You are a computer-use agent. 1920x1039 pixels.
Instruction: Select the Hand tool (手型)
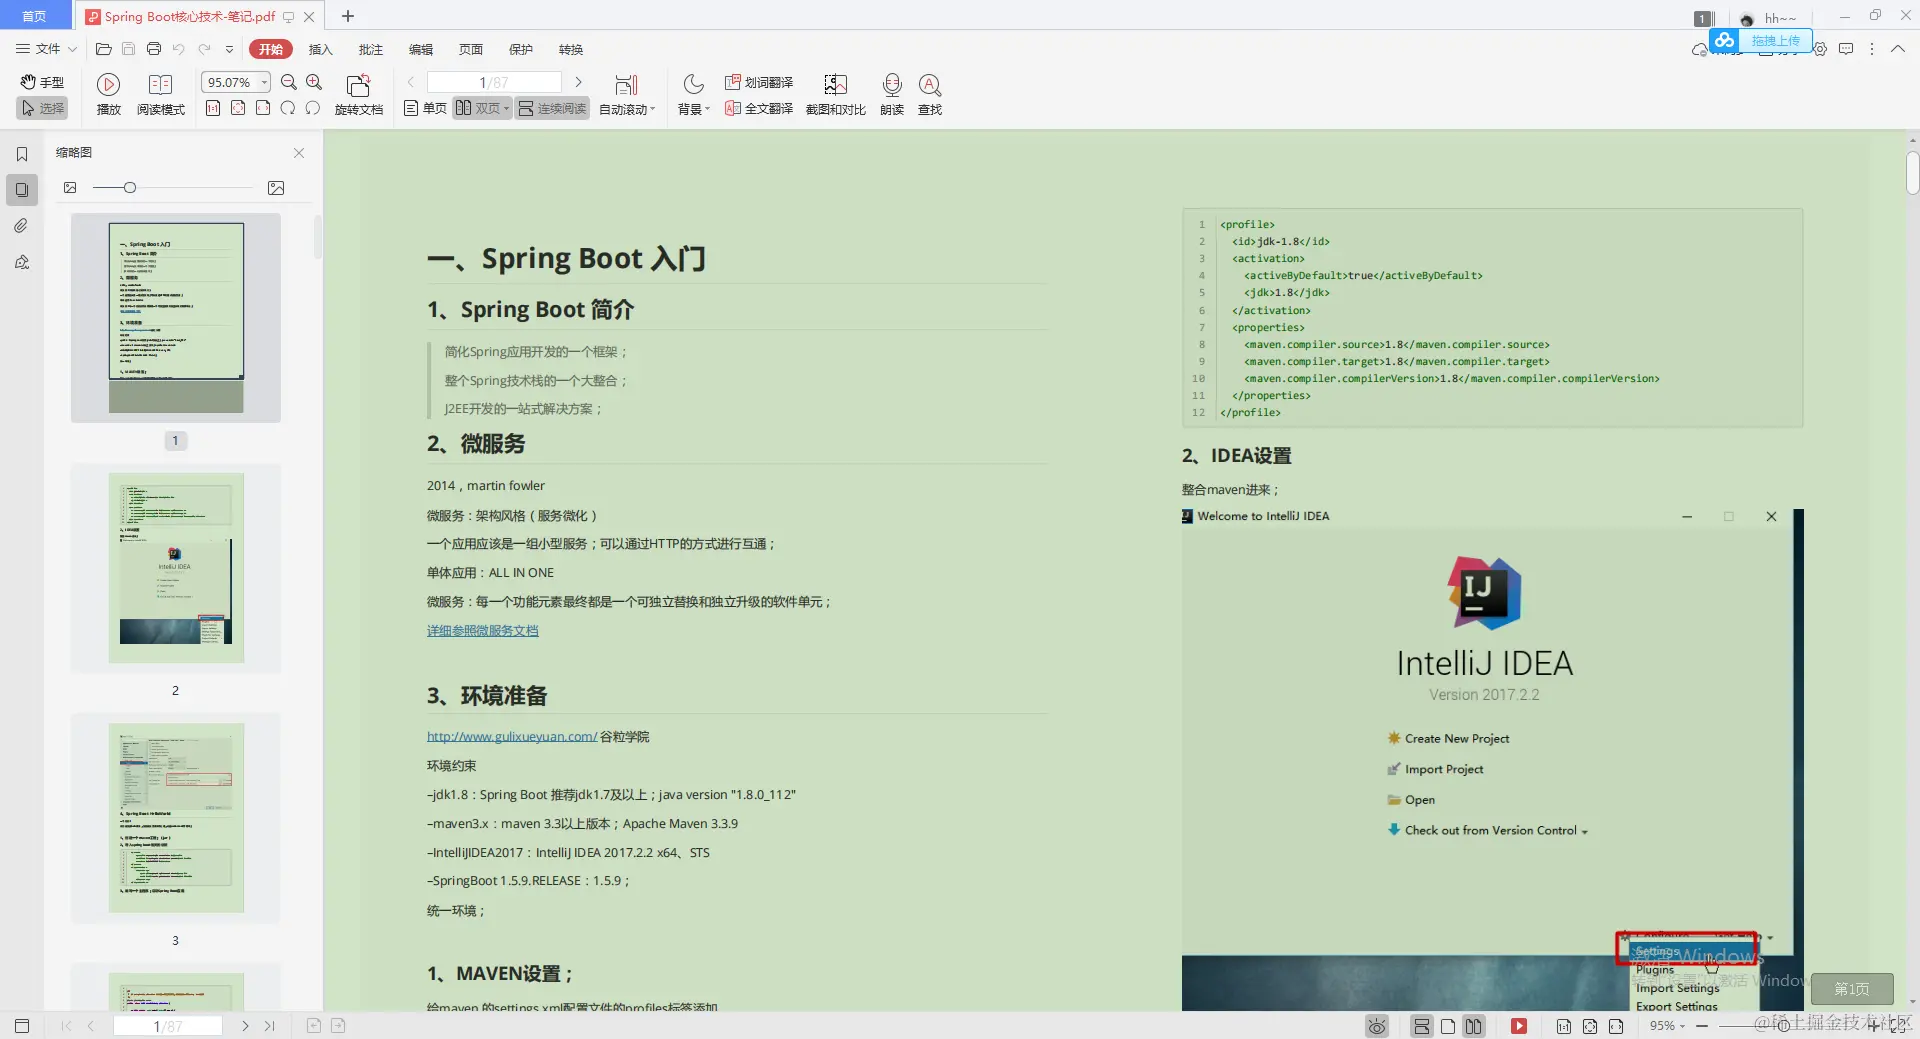point(42,82)
